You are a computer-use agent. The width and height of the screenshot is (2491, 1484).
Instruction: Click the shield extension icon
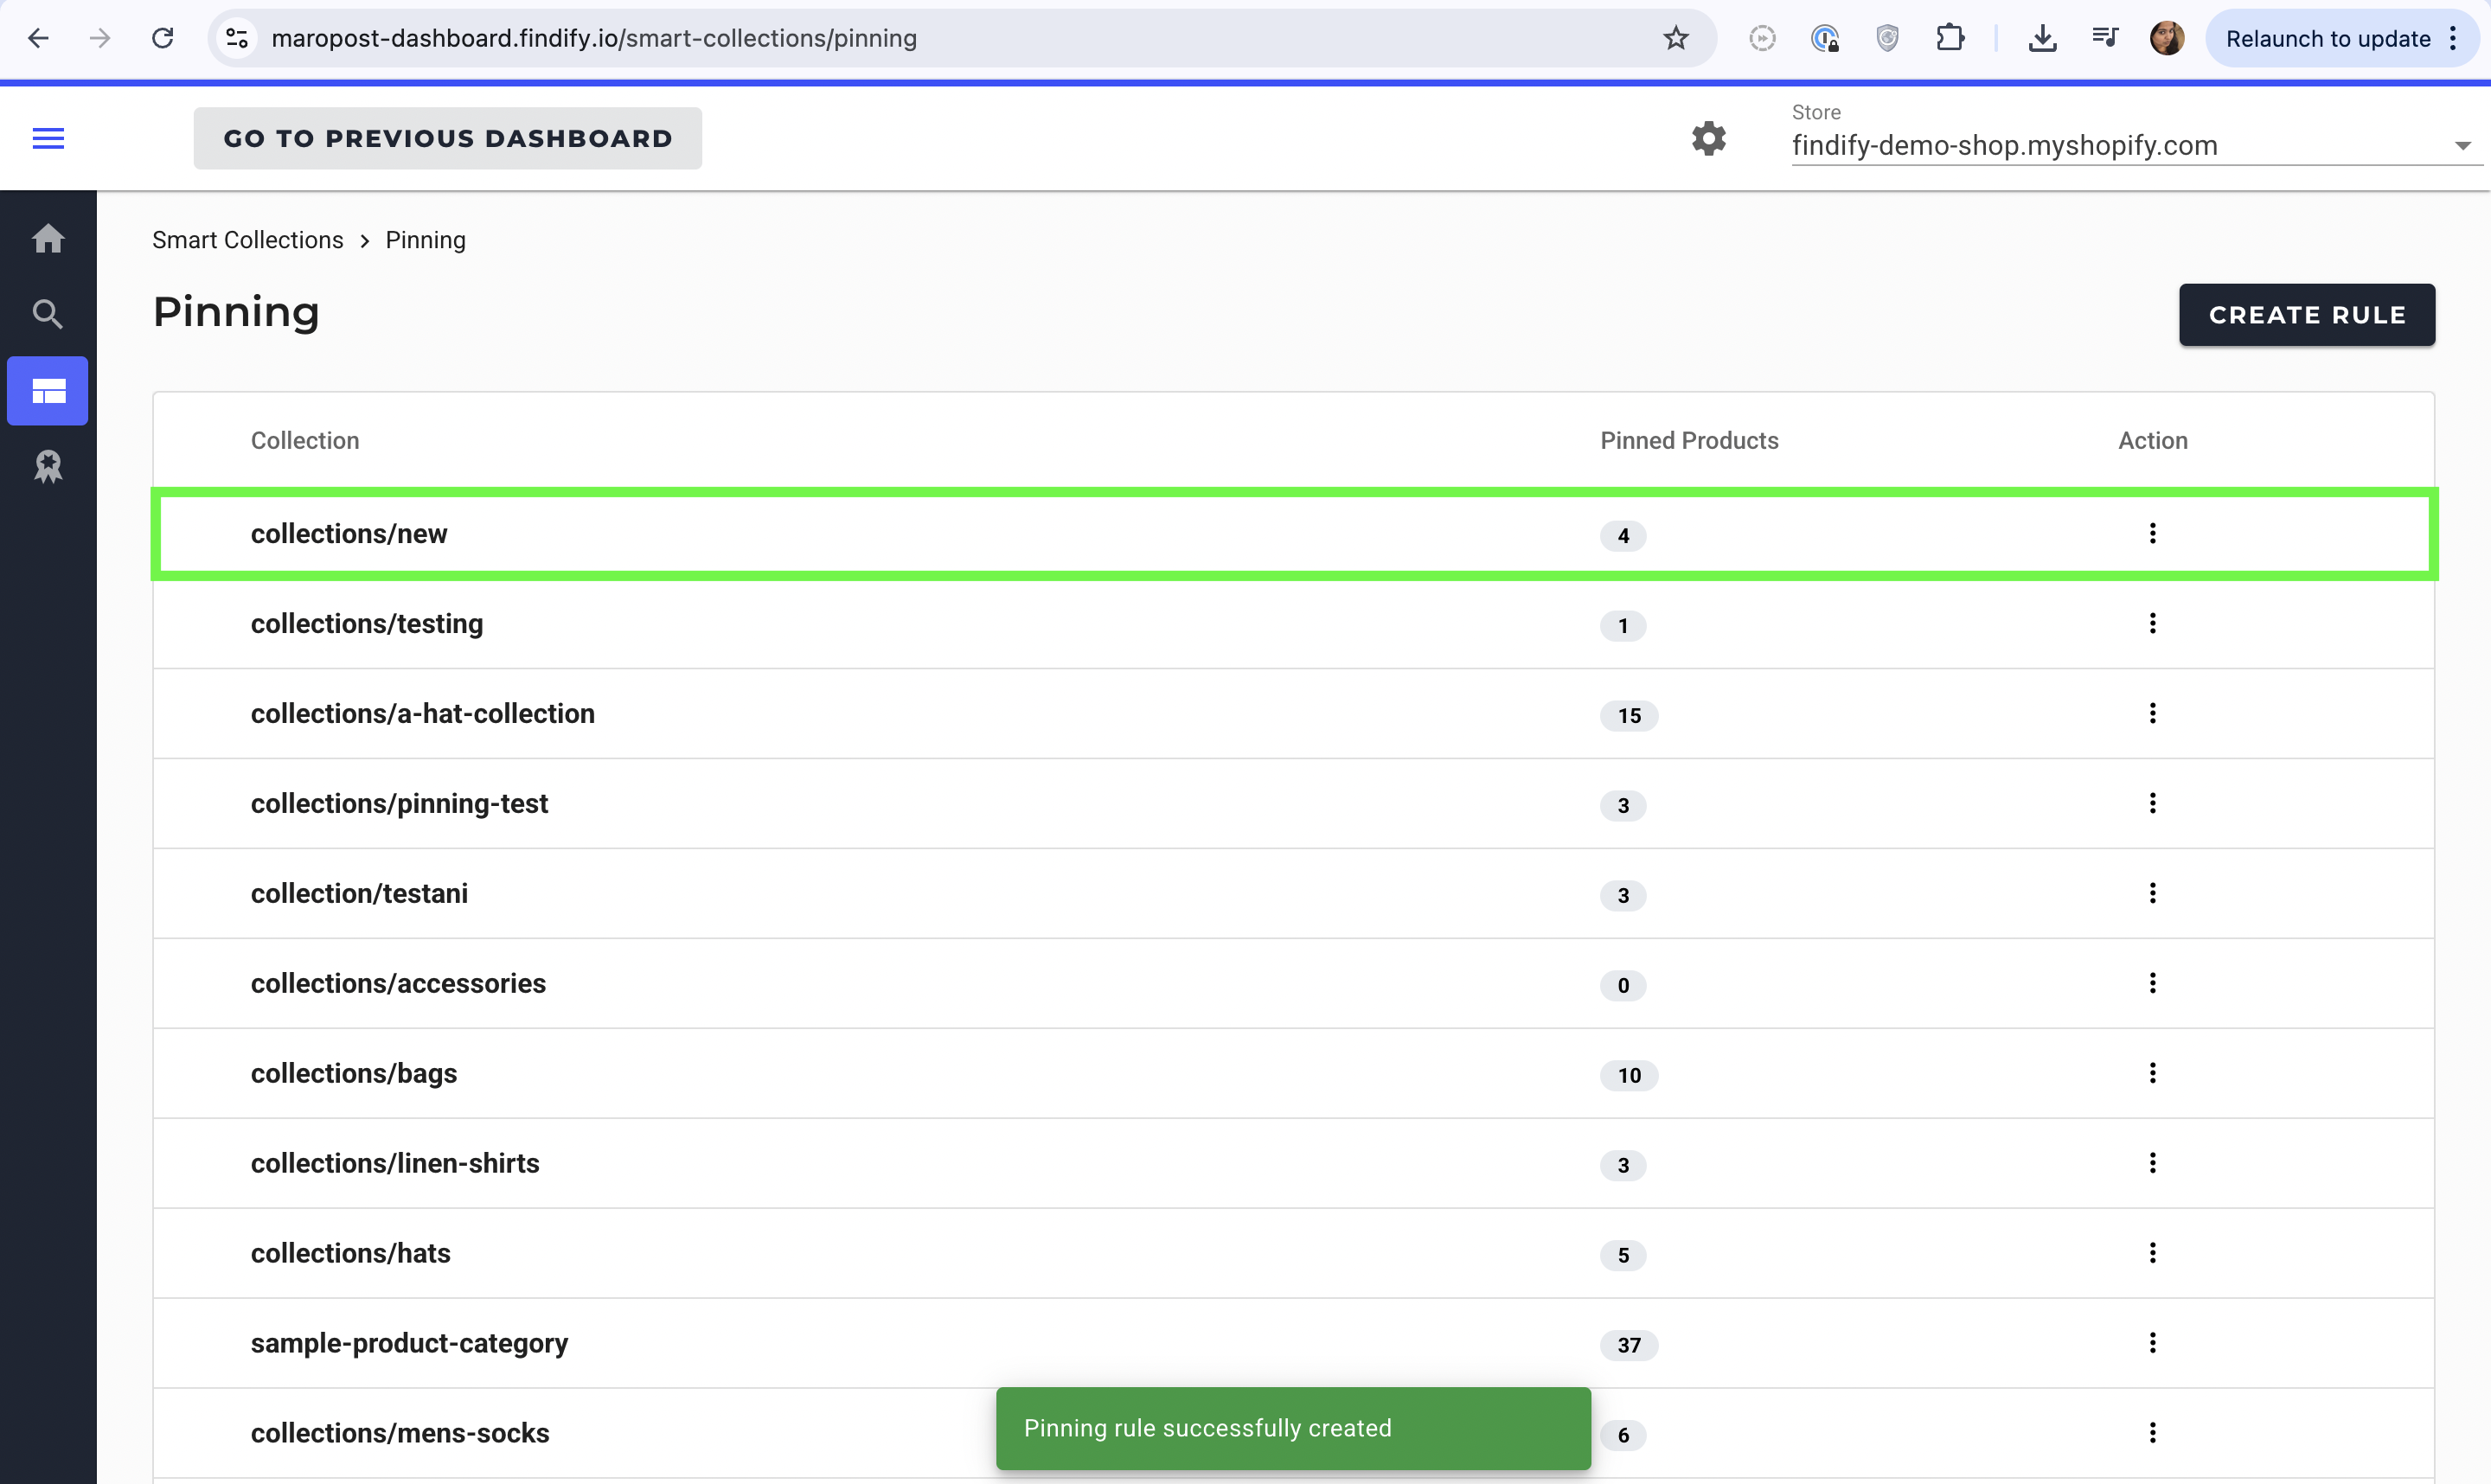[1887, 38]
